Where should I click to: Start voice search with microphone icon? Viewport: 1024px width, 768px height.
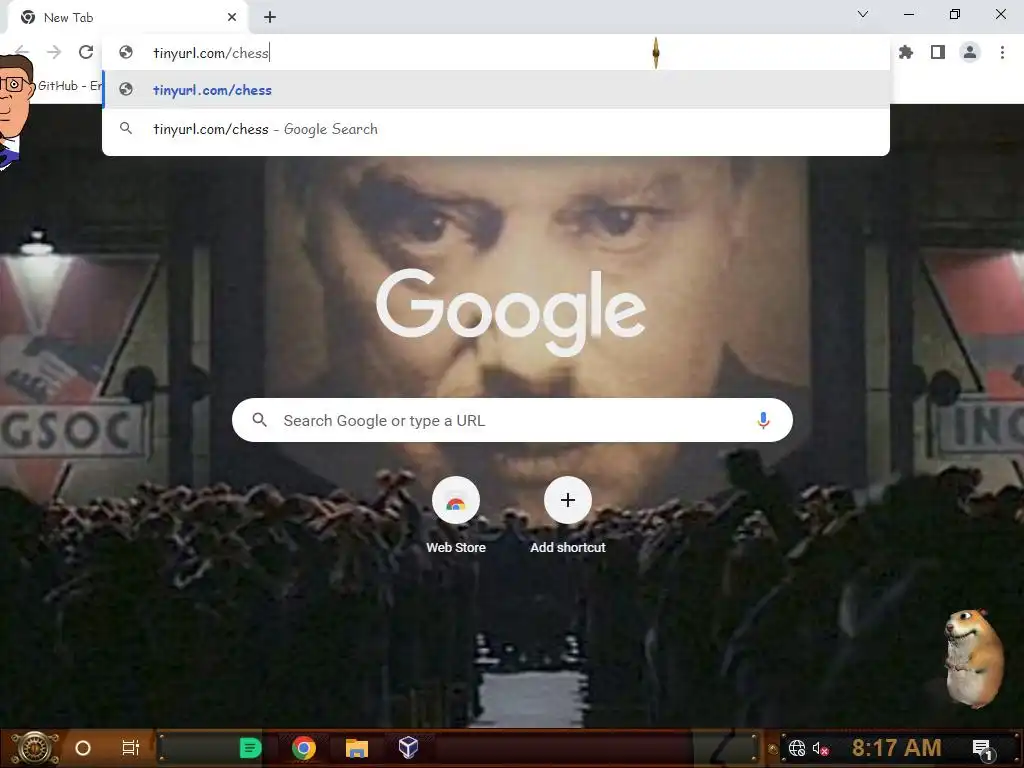(763, 421)
